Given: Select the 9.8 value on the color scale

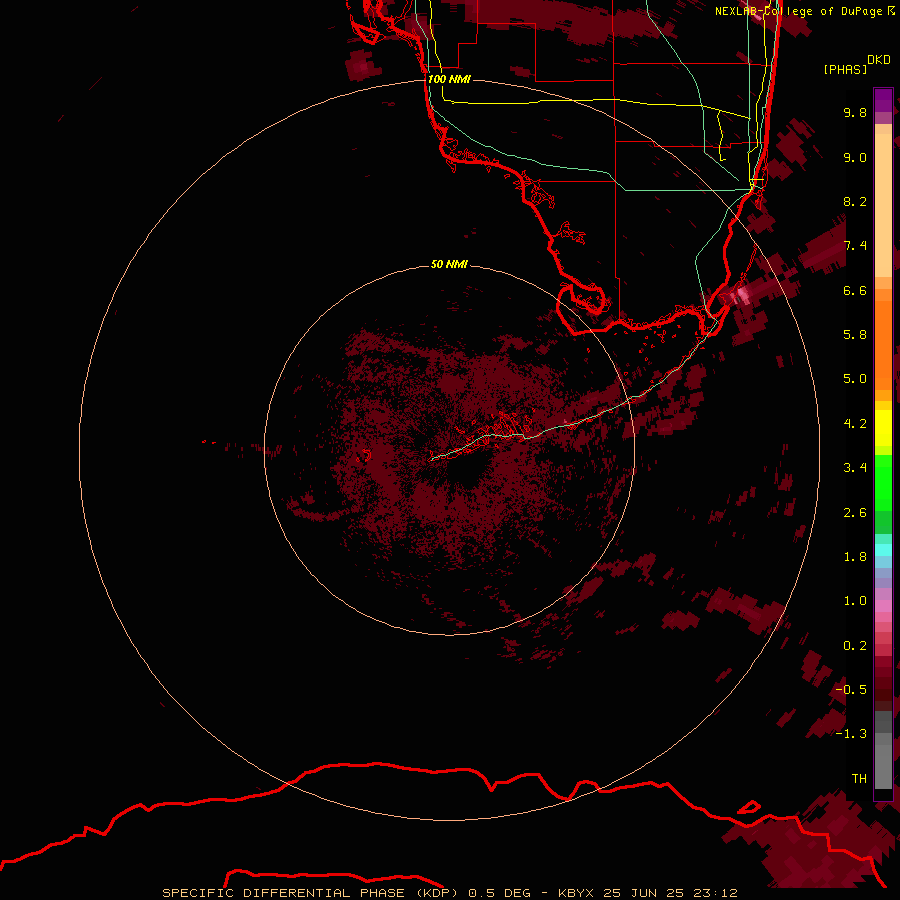Looking at the screenshot, I should (855, 112).
